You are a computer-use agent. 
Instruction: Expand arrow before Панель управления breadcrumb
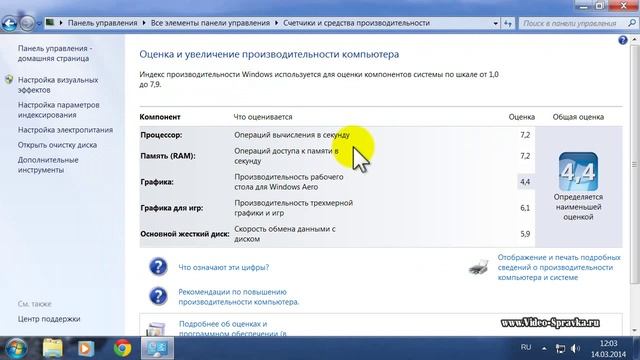point(61,23)
